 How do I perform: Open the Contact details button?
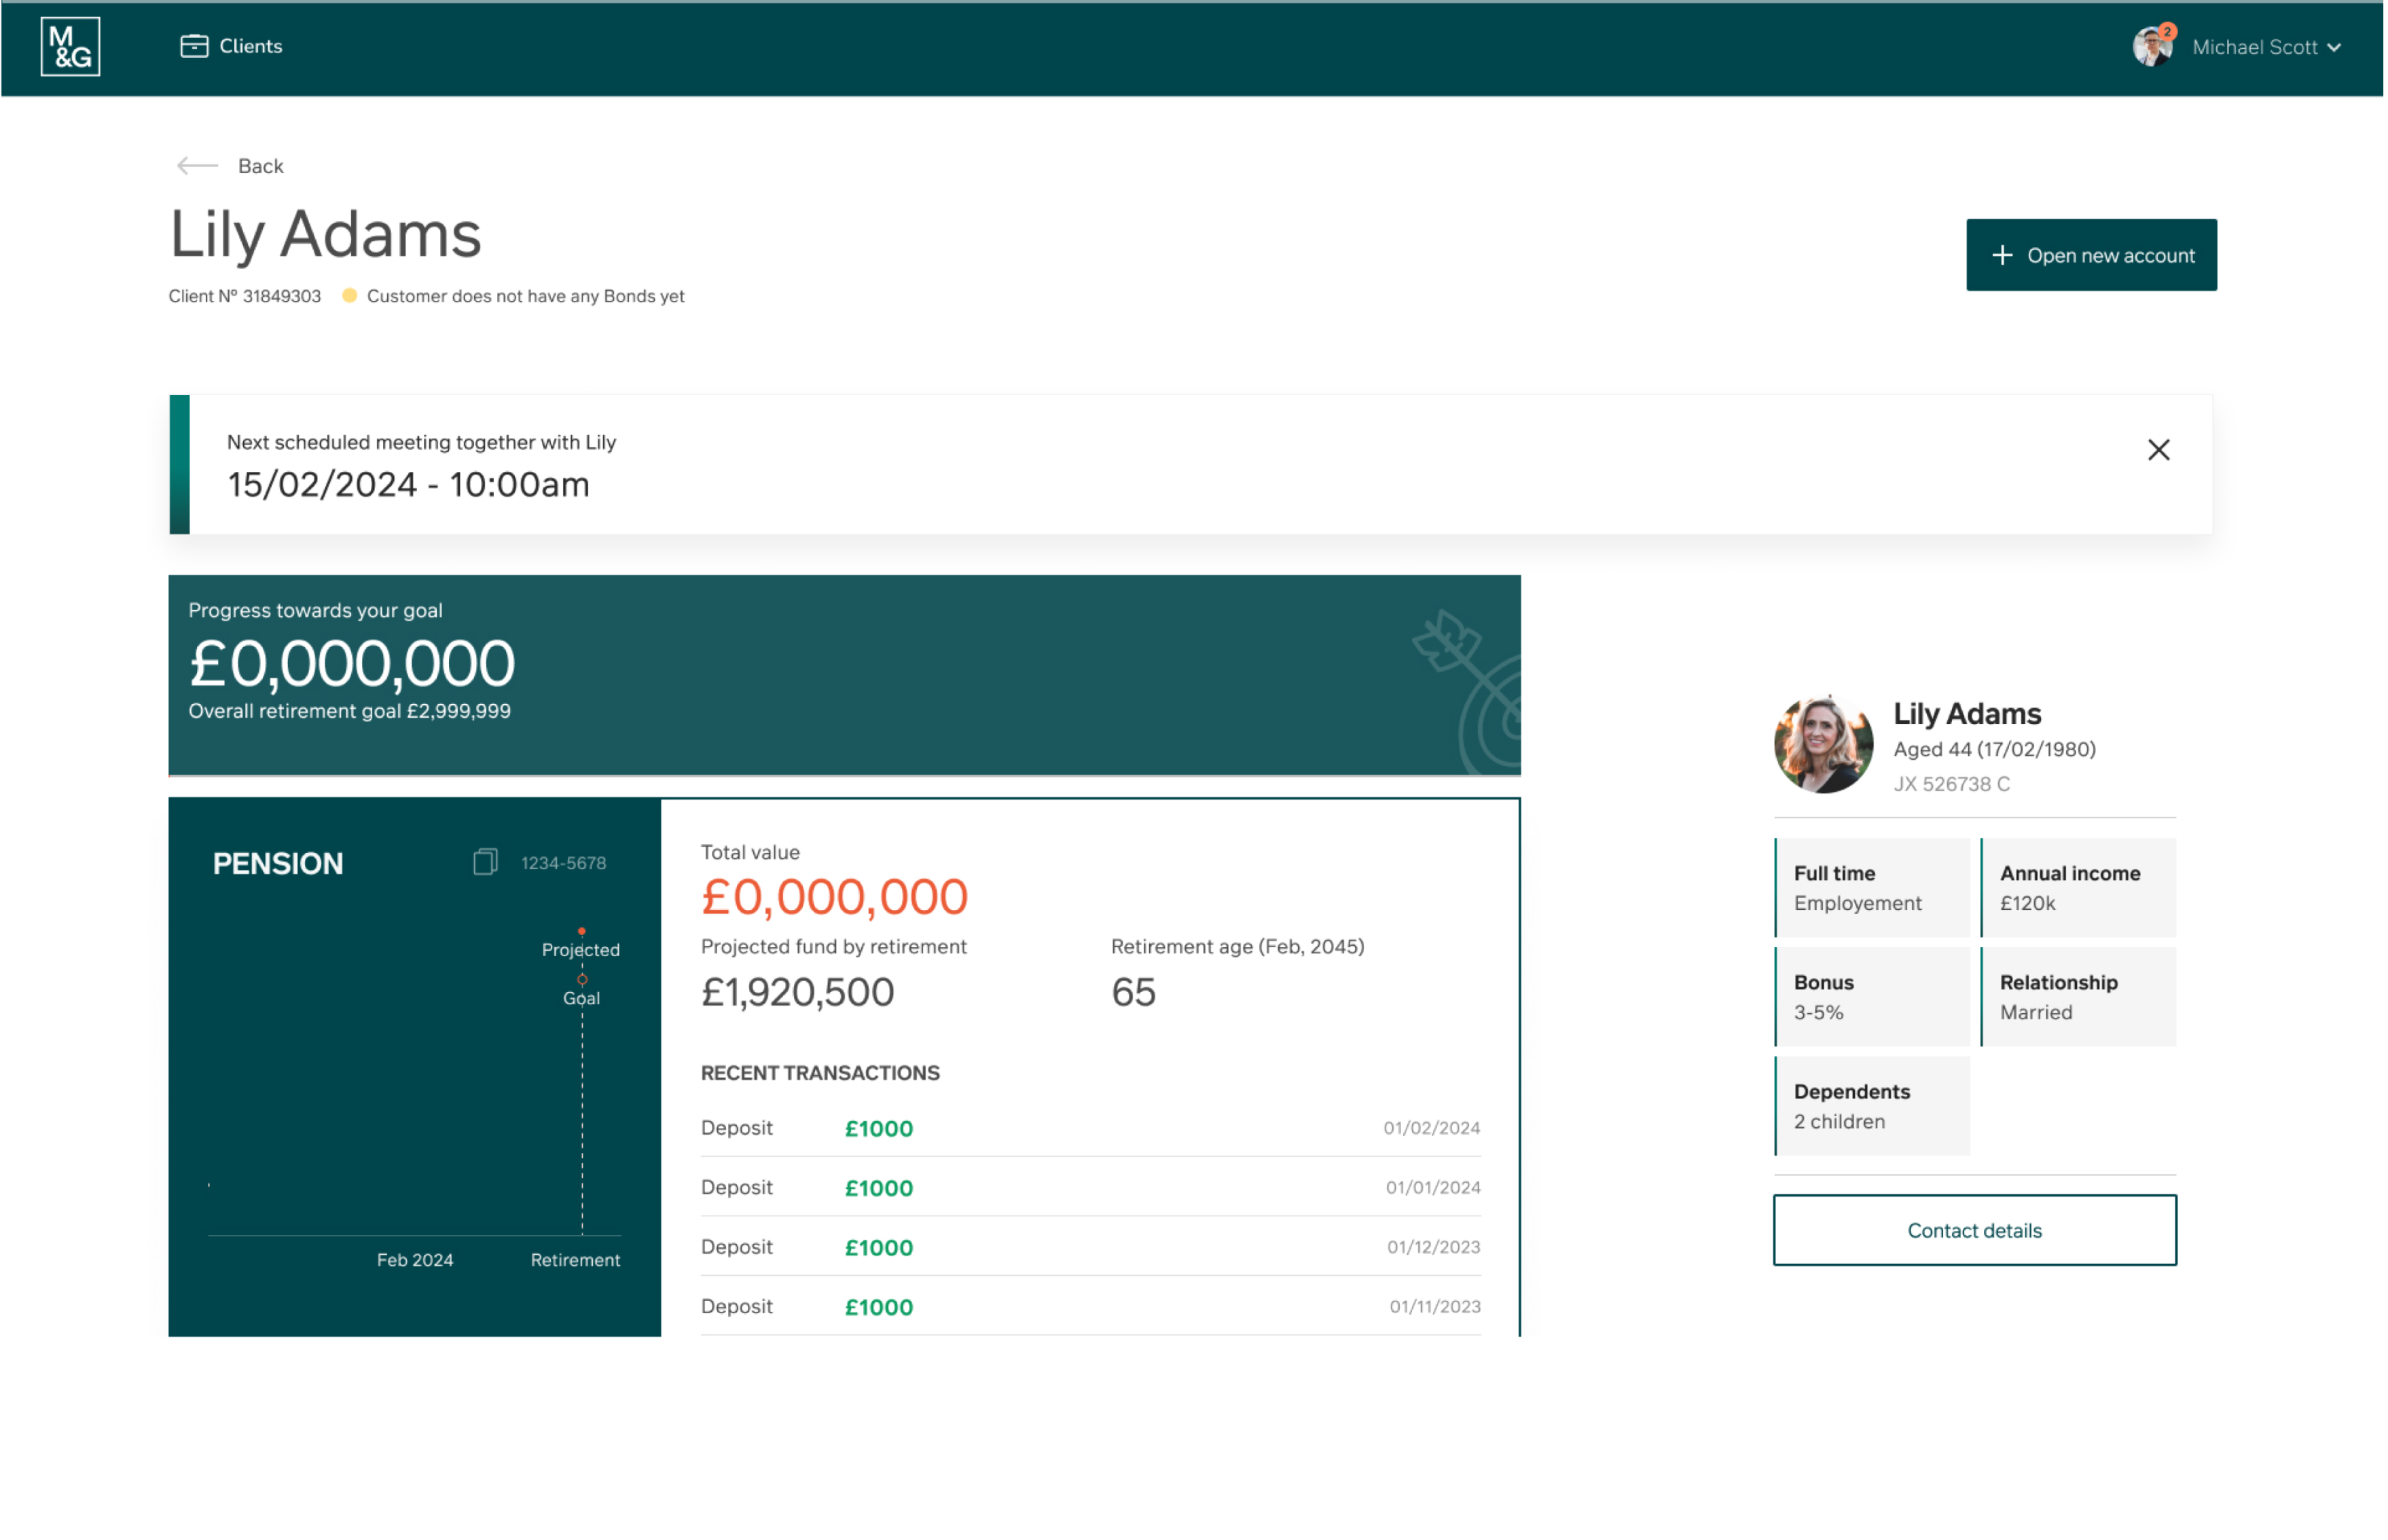point(1976,1231)
